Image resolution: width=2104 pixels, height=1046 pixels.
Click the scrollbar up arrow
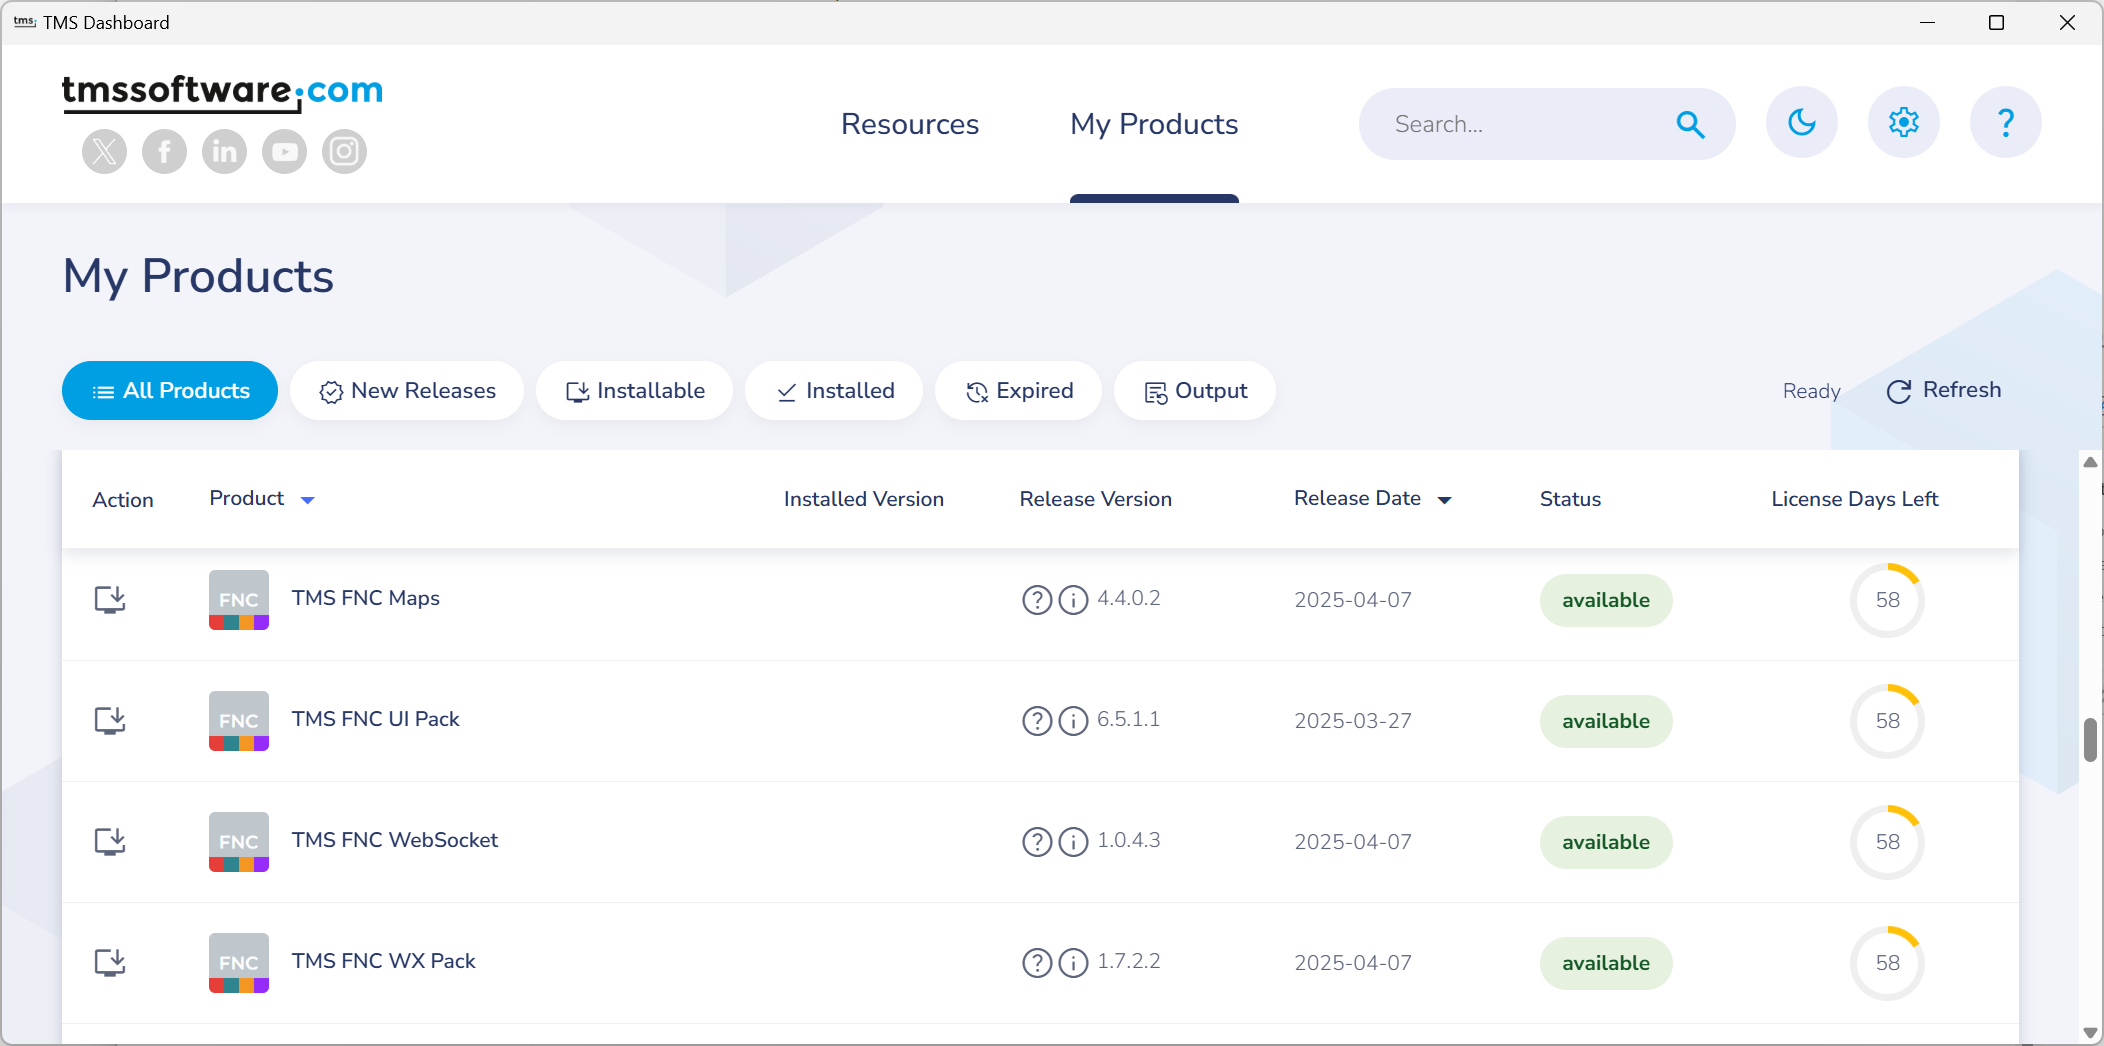[x=2090, y=462]
